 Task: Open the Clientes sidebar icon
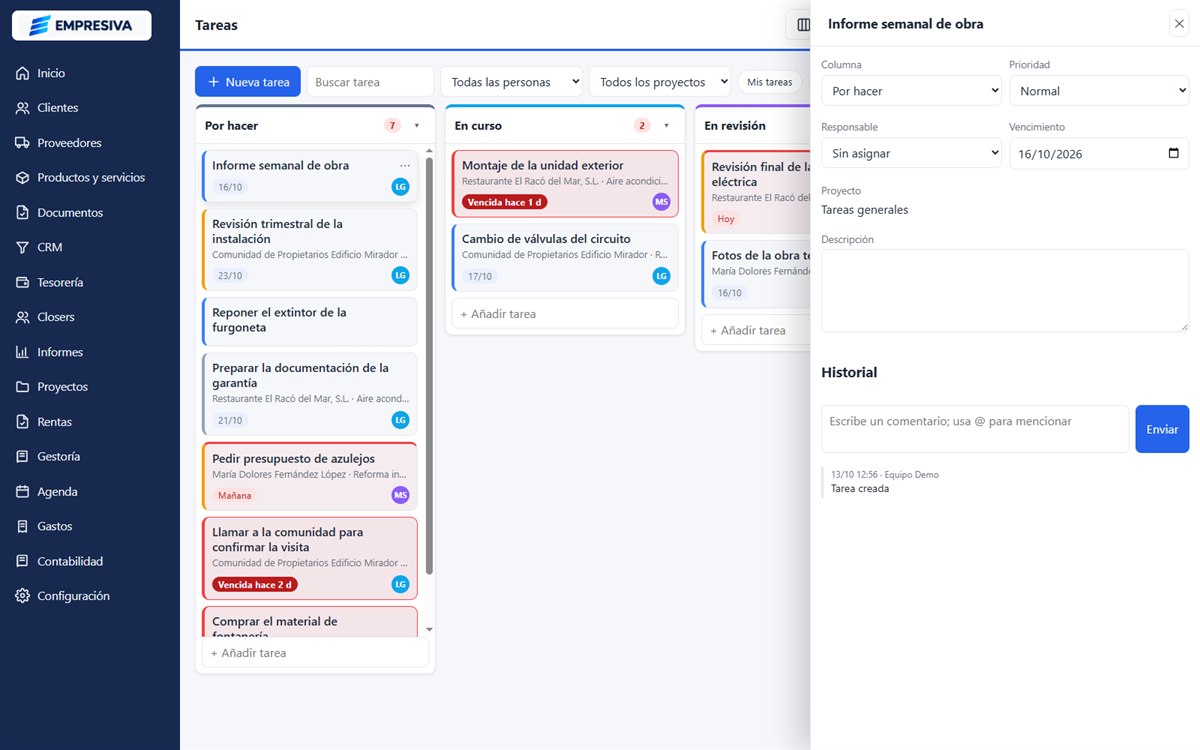click(x=22, y=108)
